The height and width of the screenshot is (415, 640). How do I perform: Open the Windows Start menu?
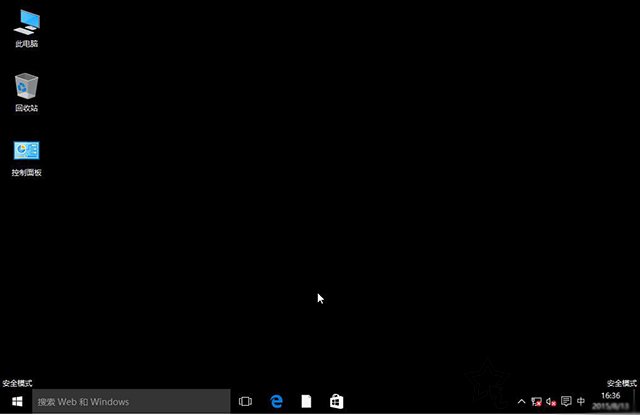tap(16, 402)
